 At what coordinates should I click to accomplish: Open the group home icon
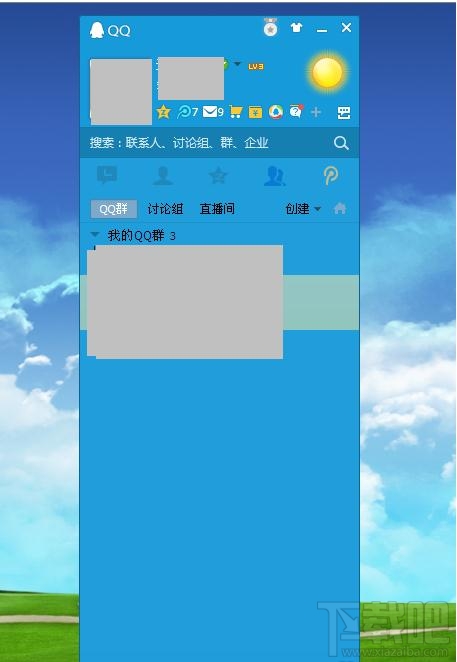[x=340, y=209]
